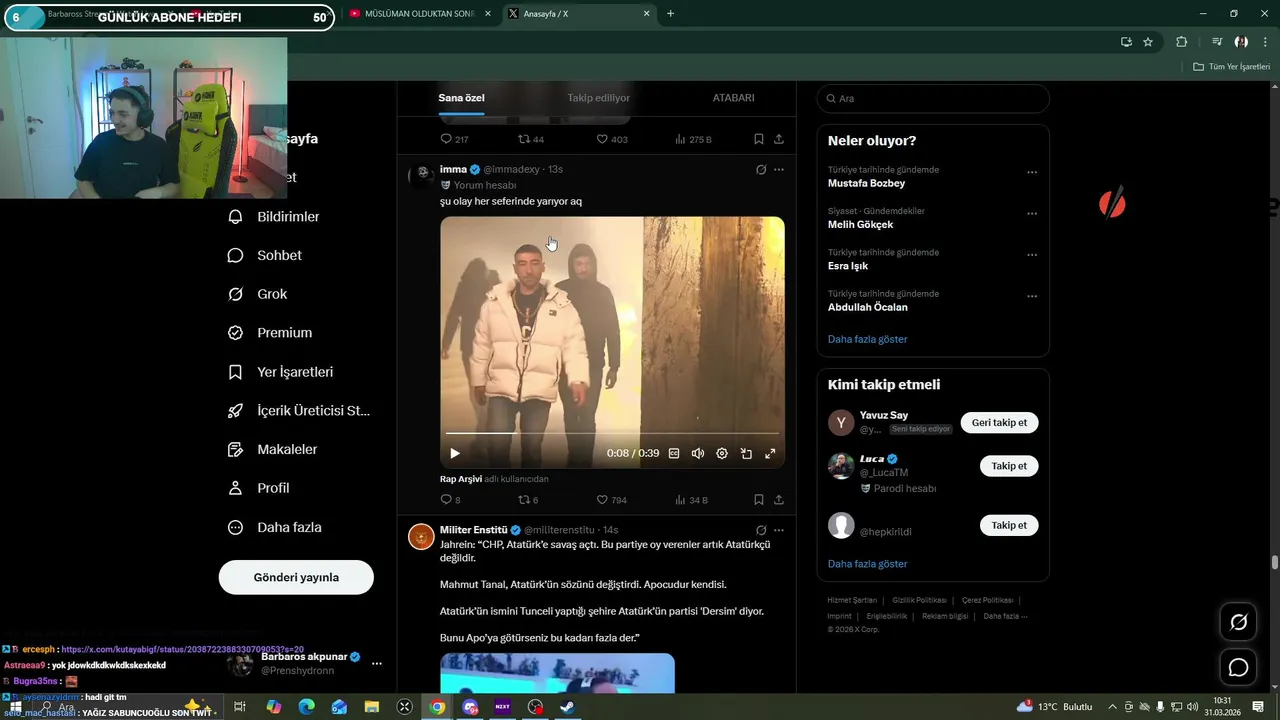Open Mustafa Bozbey trending topic
Image resolution: width=1280 pixels, height=720 pixels.
[866, 184]
